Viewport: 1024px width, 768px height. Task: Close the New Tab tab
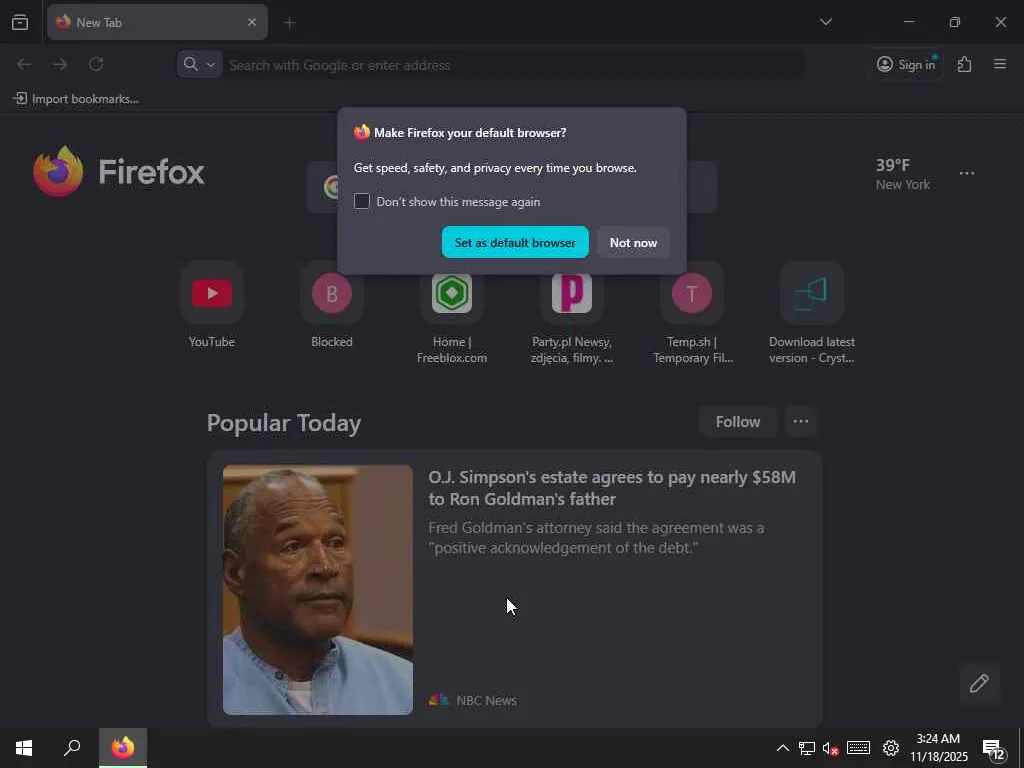point(252,22)
